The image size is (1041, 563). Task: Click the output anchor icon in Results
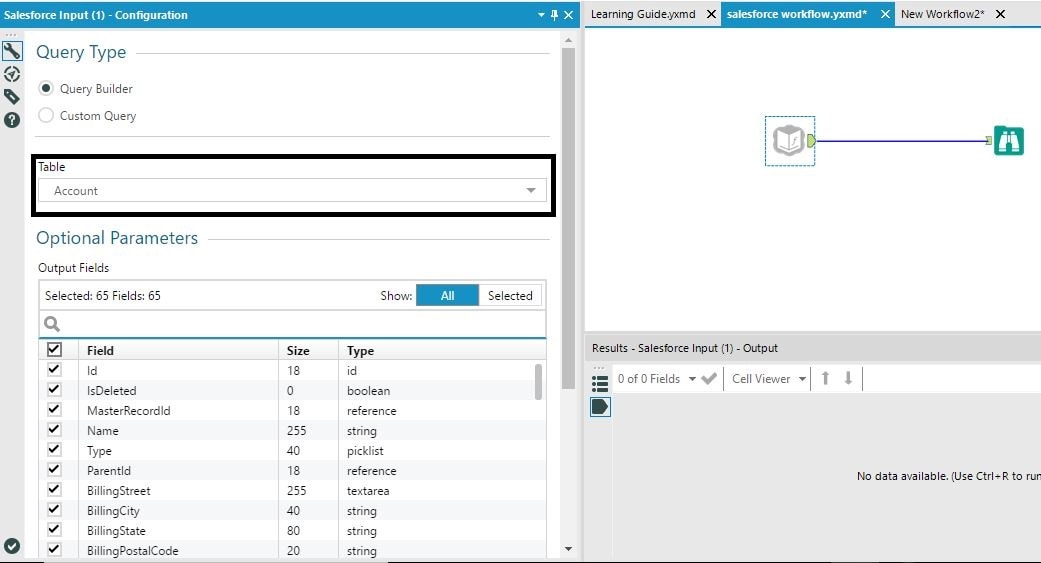click(x=600, y=407)
